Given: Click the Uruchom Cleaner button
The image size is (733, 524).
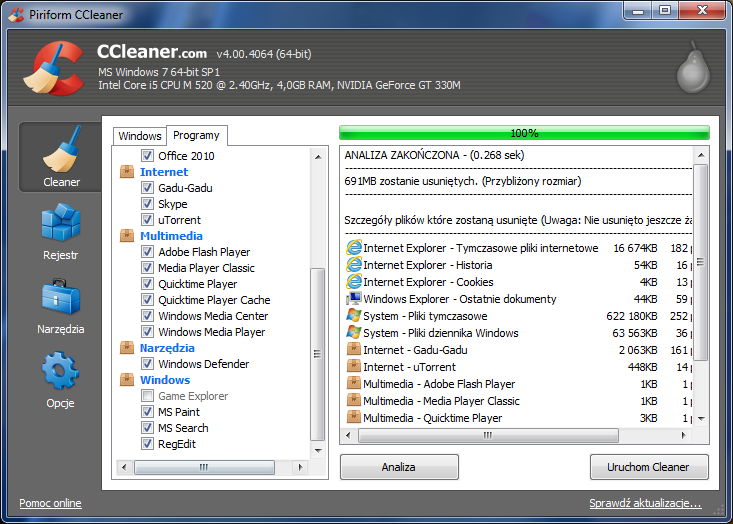Looking at the screenshot, I should tap(649, 467).
